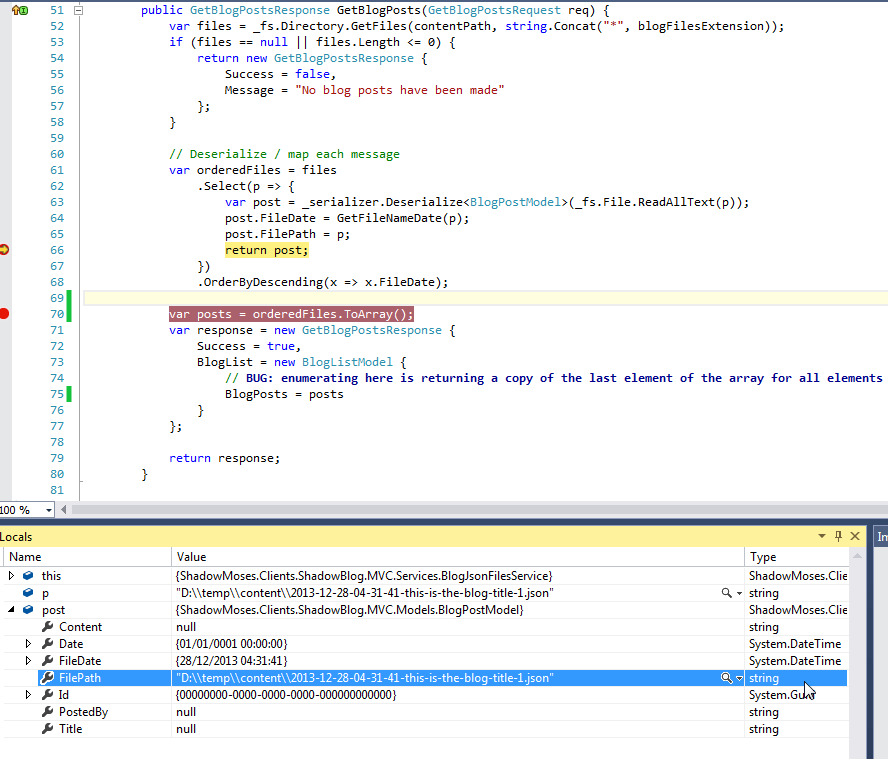The width and height of the screenshot is (888, 759).
Task: Click the '// Deserialize / map each message' comment
Action: coord(284,154)
